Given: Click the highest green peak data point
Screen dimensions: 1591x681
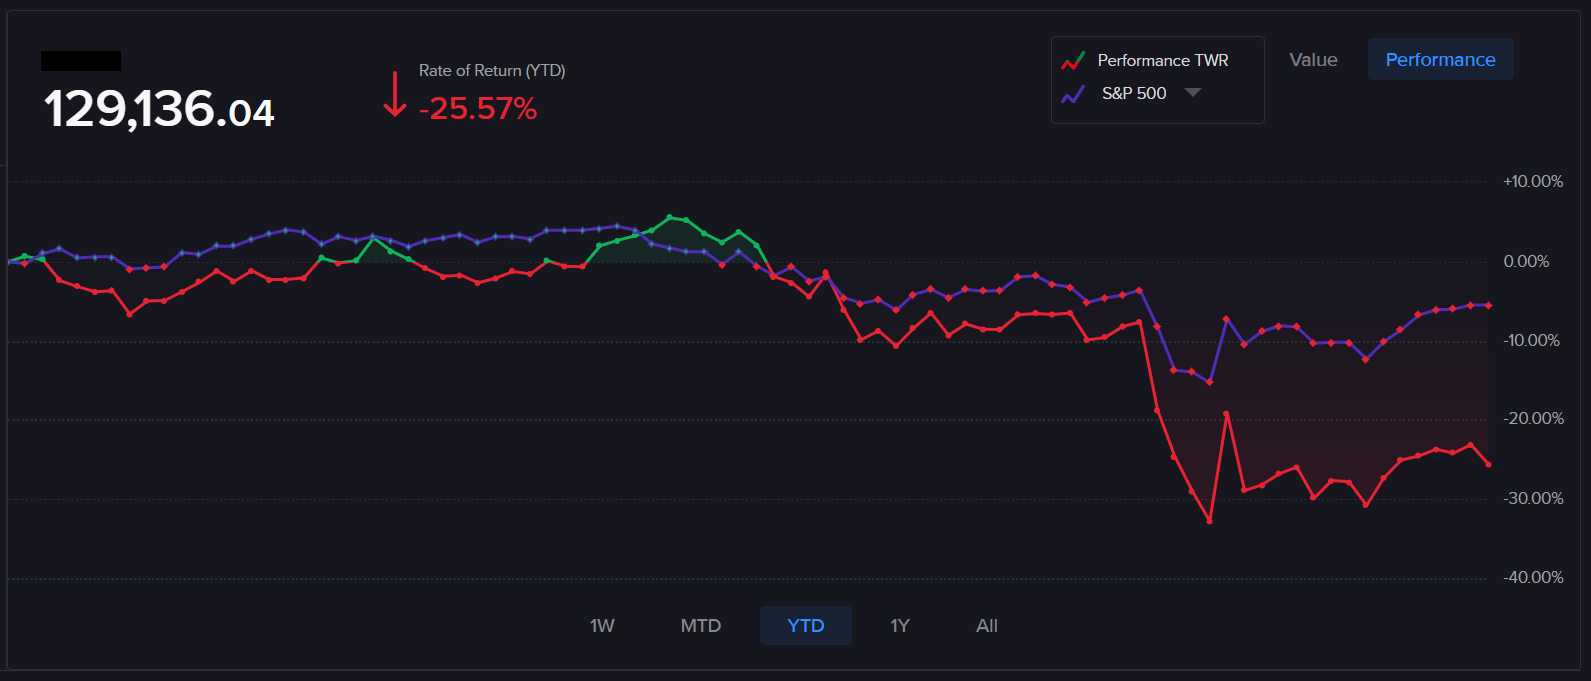Looking at the screenshot, I should 670,217.
